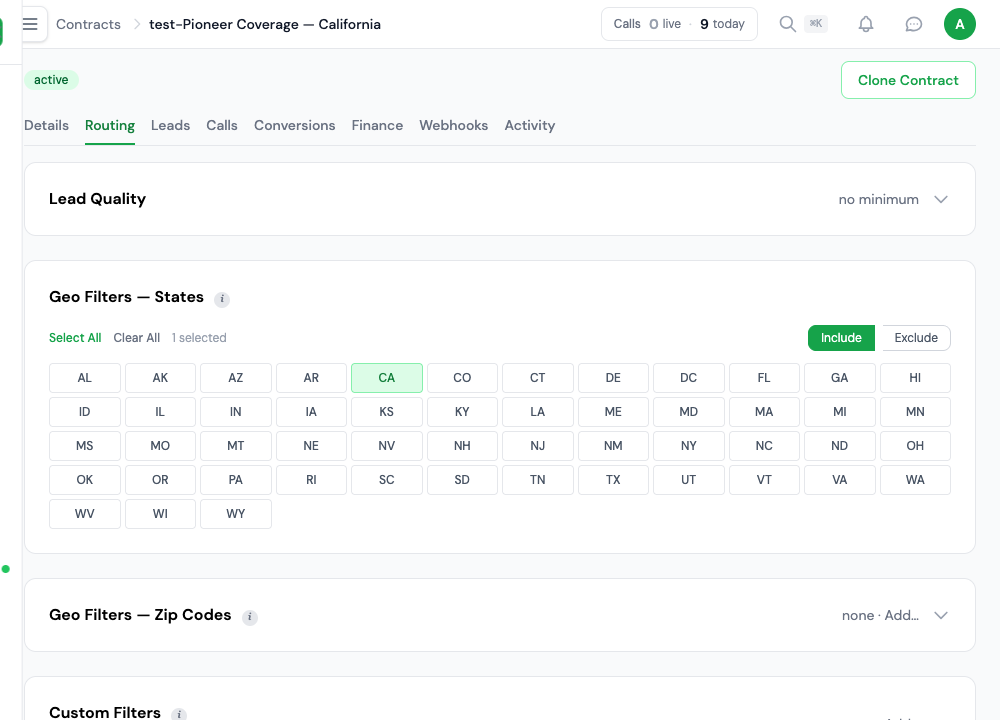Toggle the MS state chip
Viewport: 1000px width, 720px height.
[85, 446]
